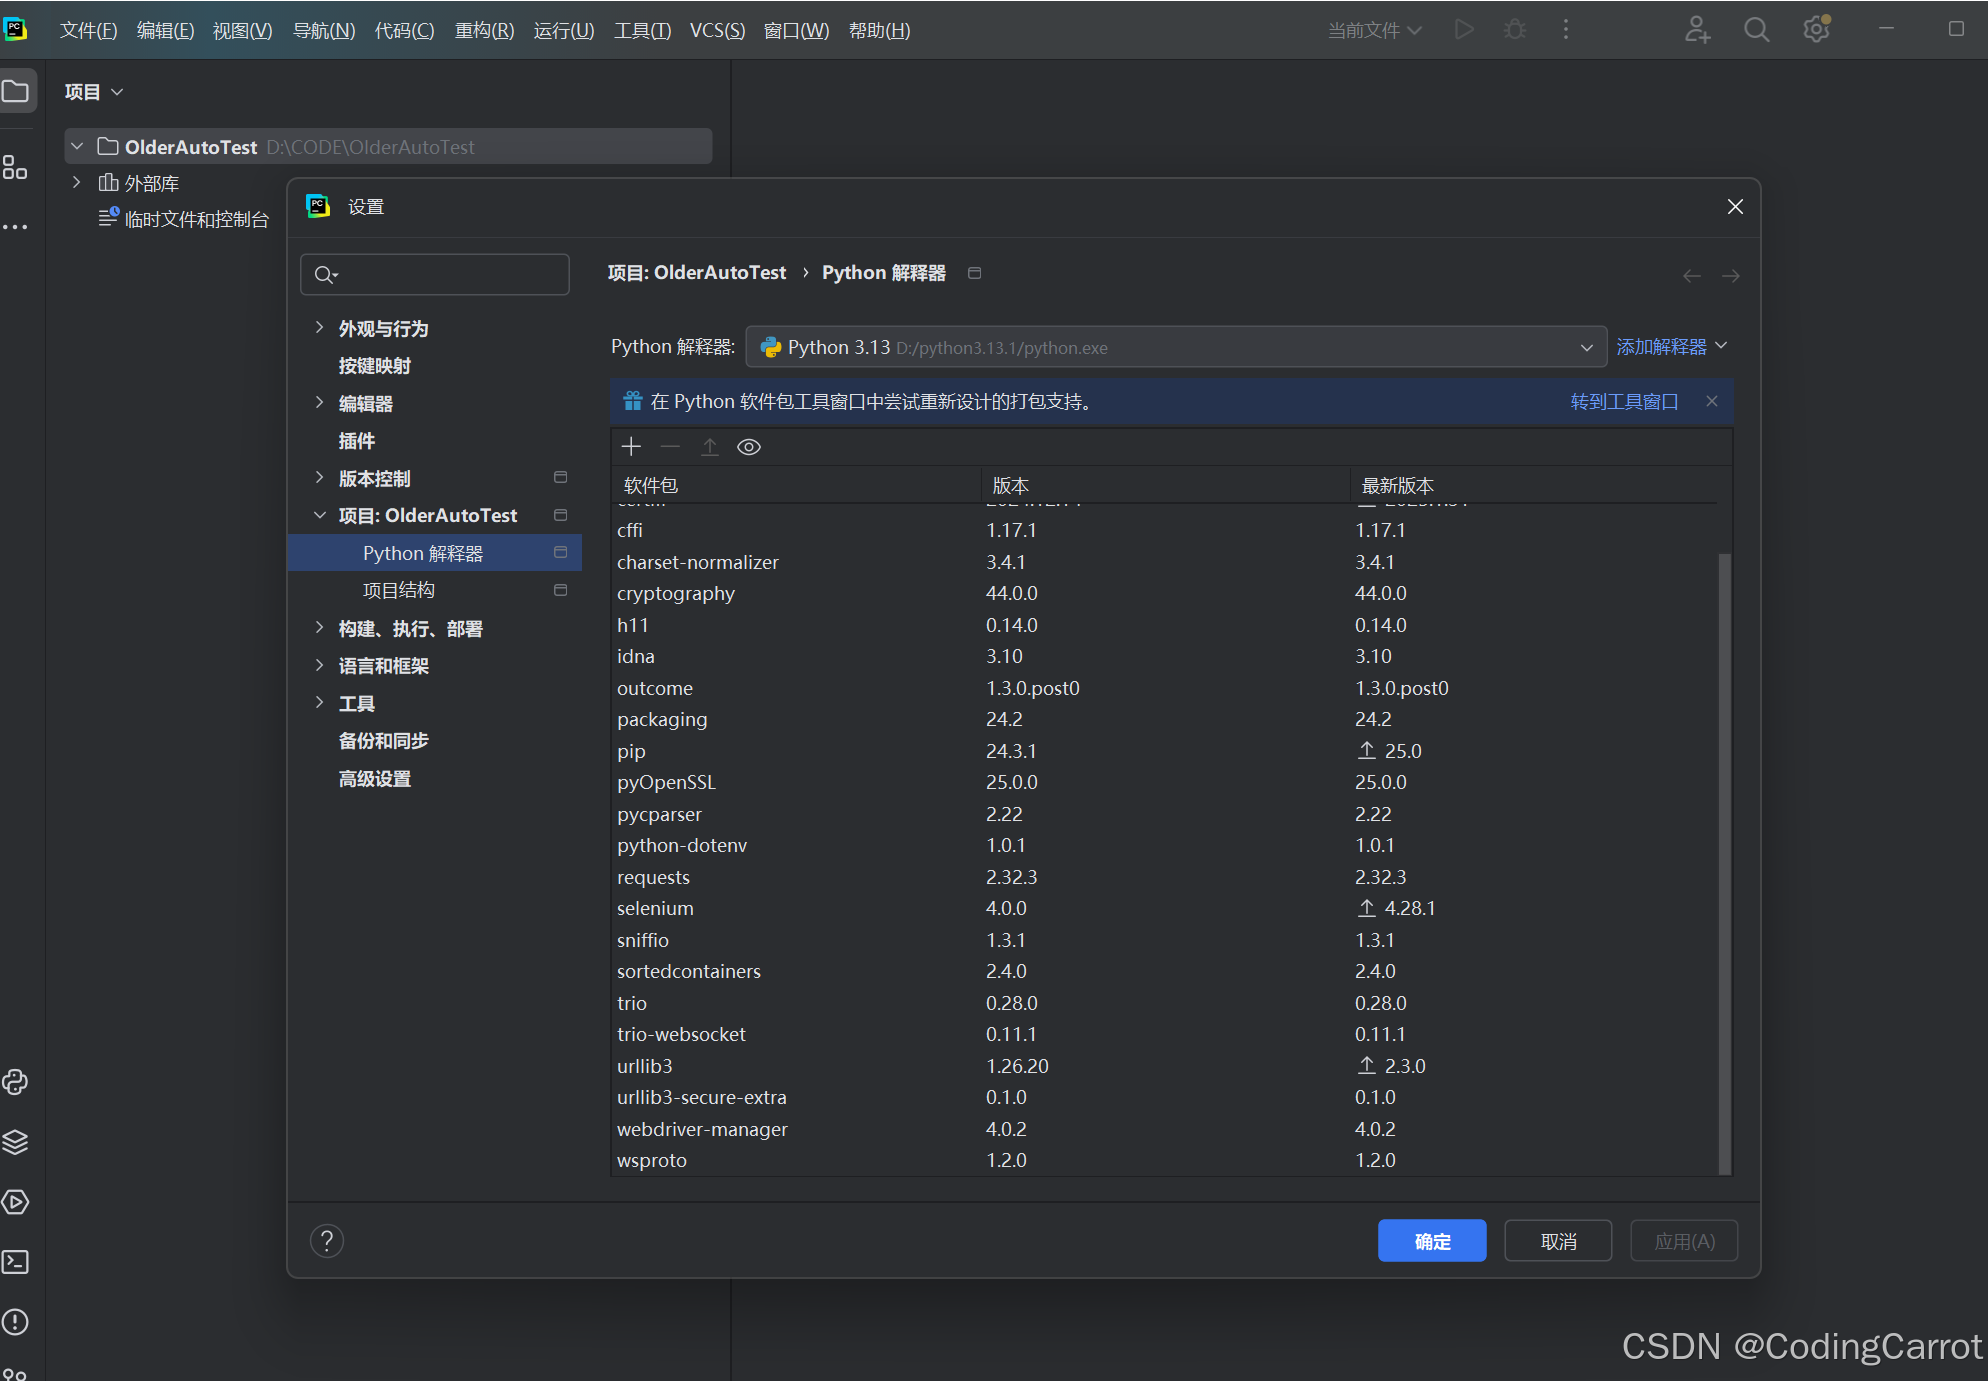
Task: Open the Add Interpreter dropdown link
Action: tap(1672, 347)
